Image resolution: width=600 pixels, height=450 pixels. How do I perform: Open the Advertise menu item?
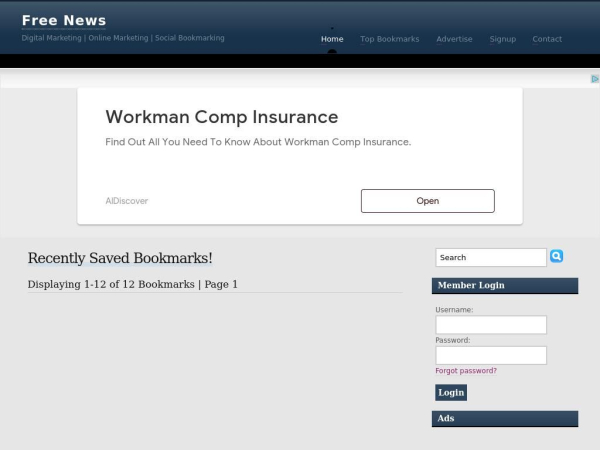[x=454, y=39]
